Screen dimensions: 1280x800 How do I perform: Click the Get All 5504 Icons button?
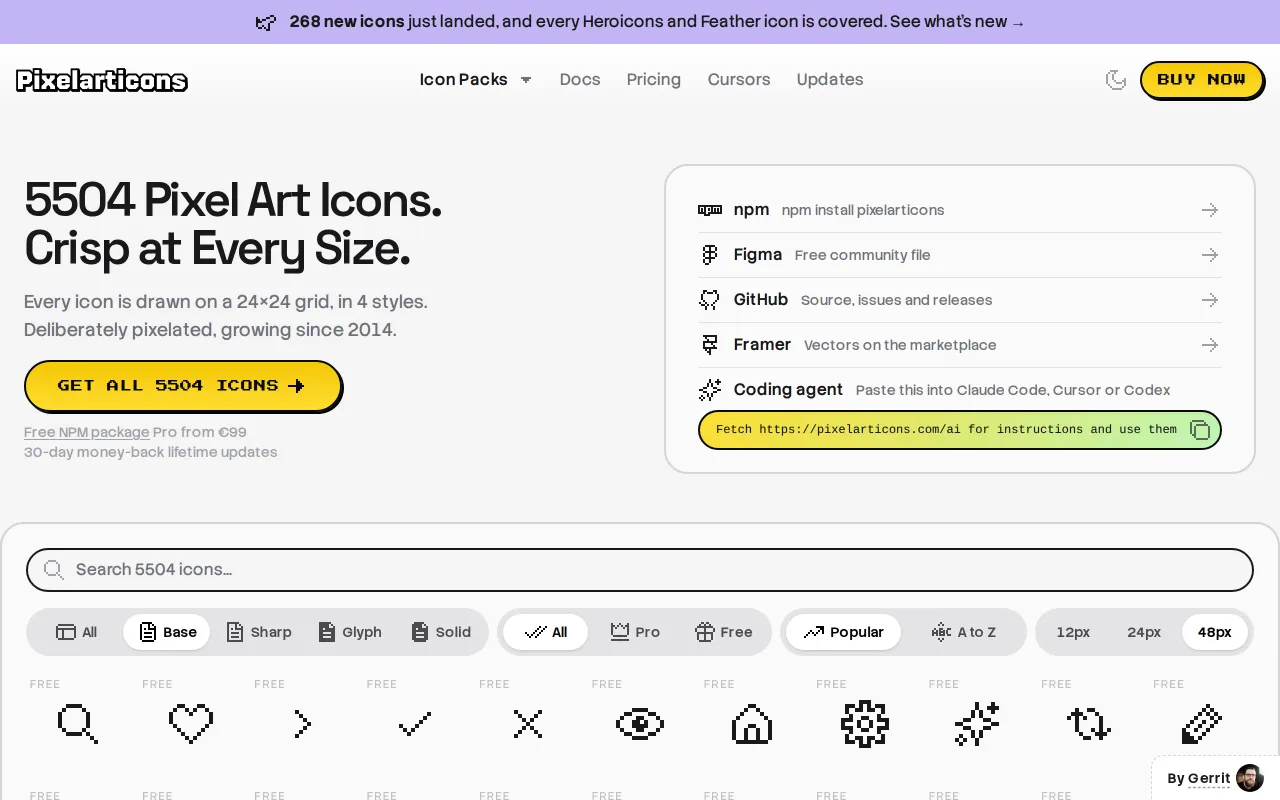coord(182,386)
